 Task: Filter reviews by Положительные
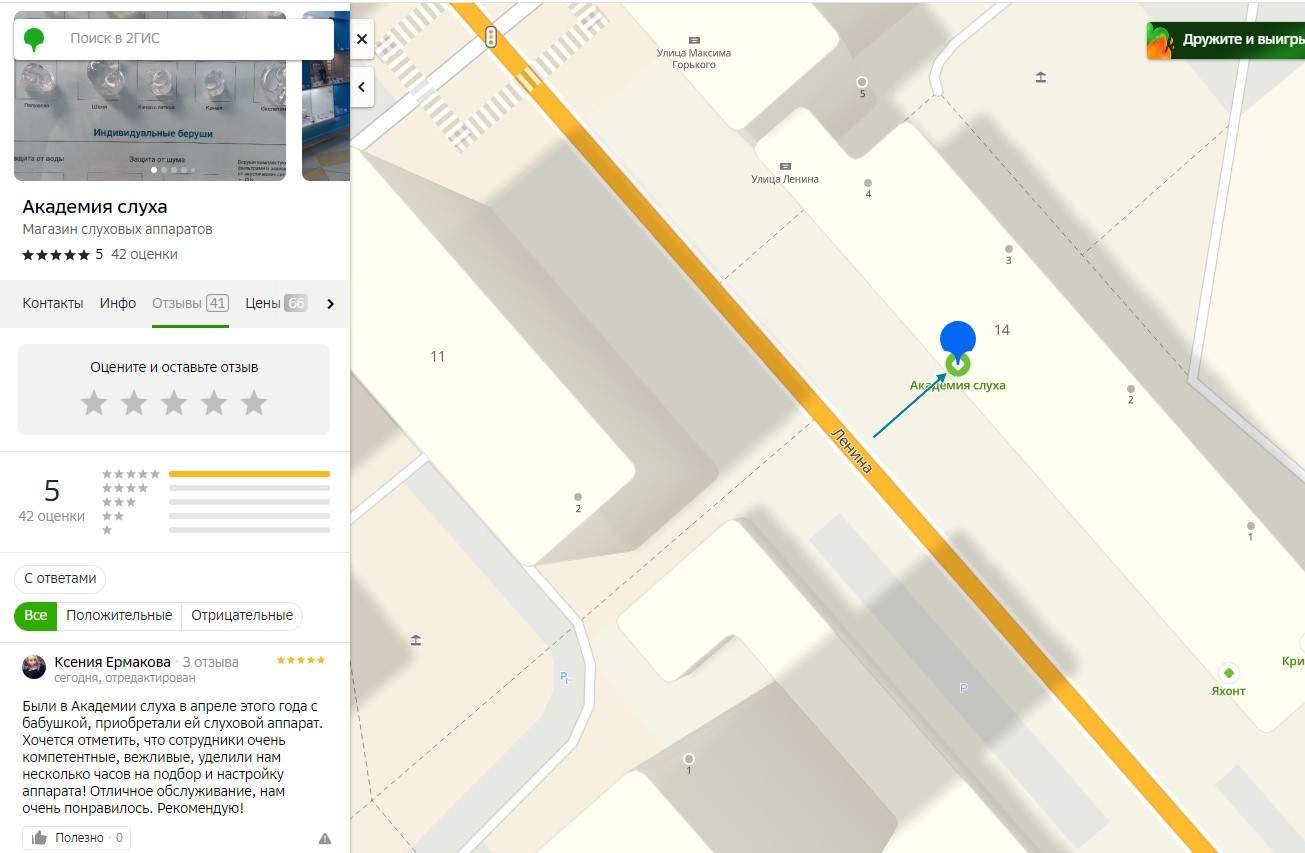[119, 615]
